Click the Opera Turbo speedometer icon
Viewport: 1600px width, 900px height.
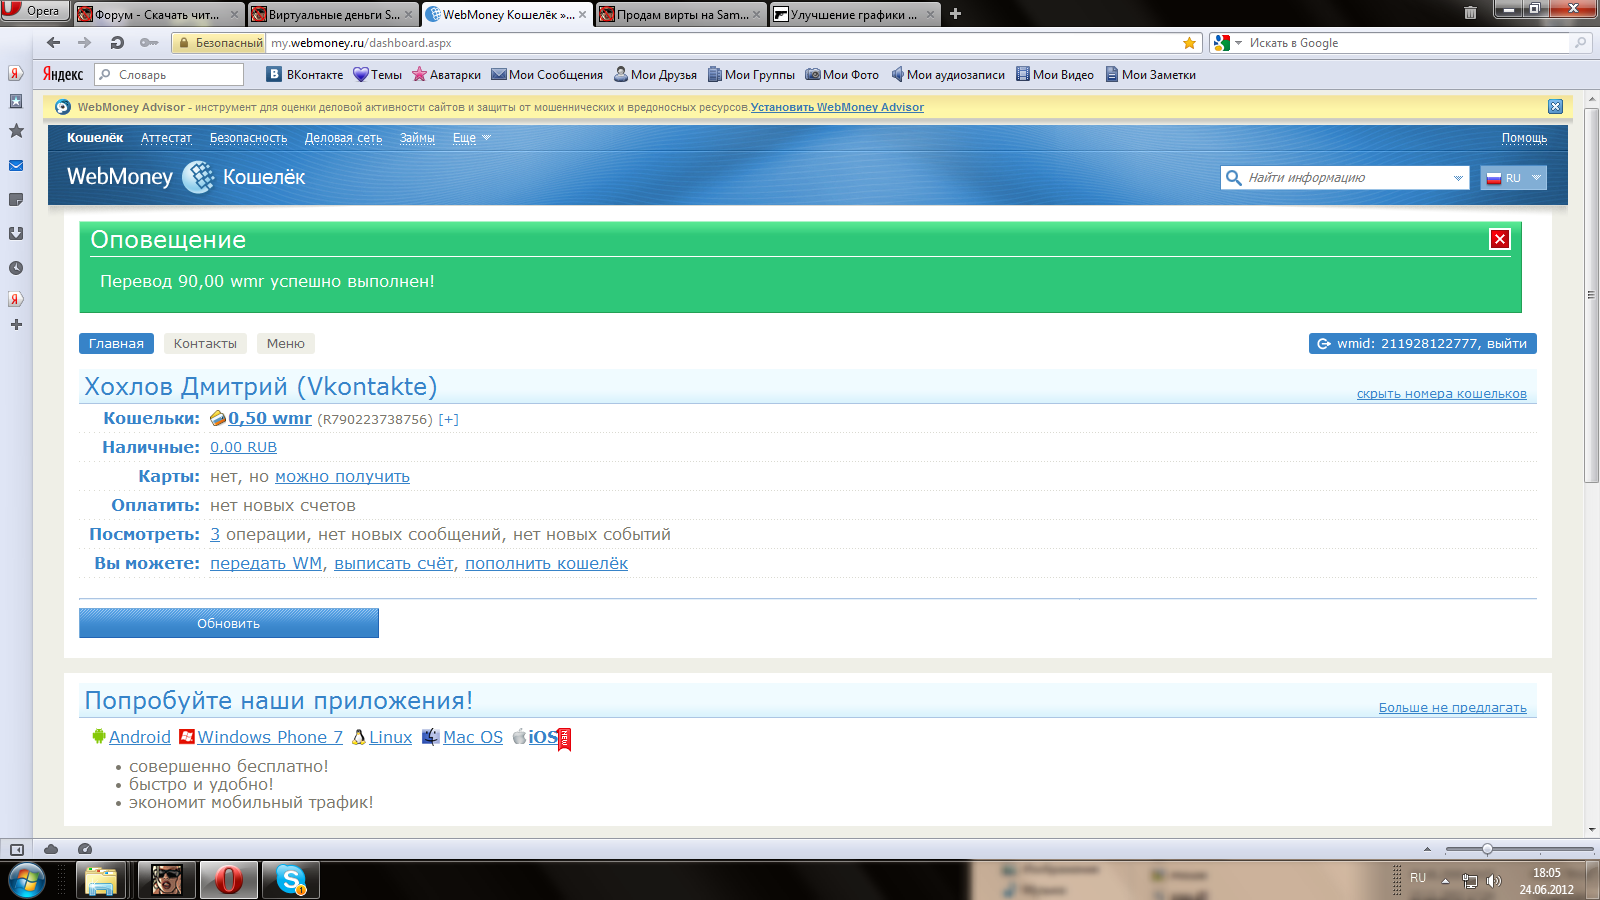pyautogui.click(x=85, y=849)
